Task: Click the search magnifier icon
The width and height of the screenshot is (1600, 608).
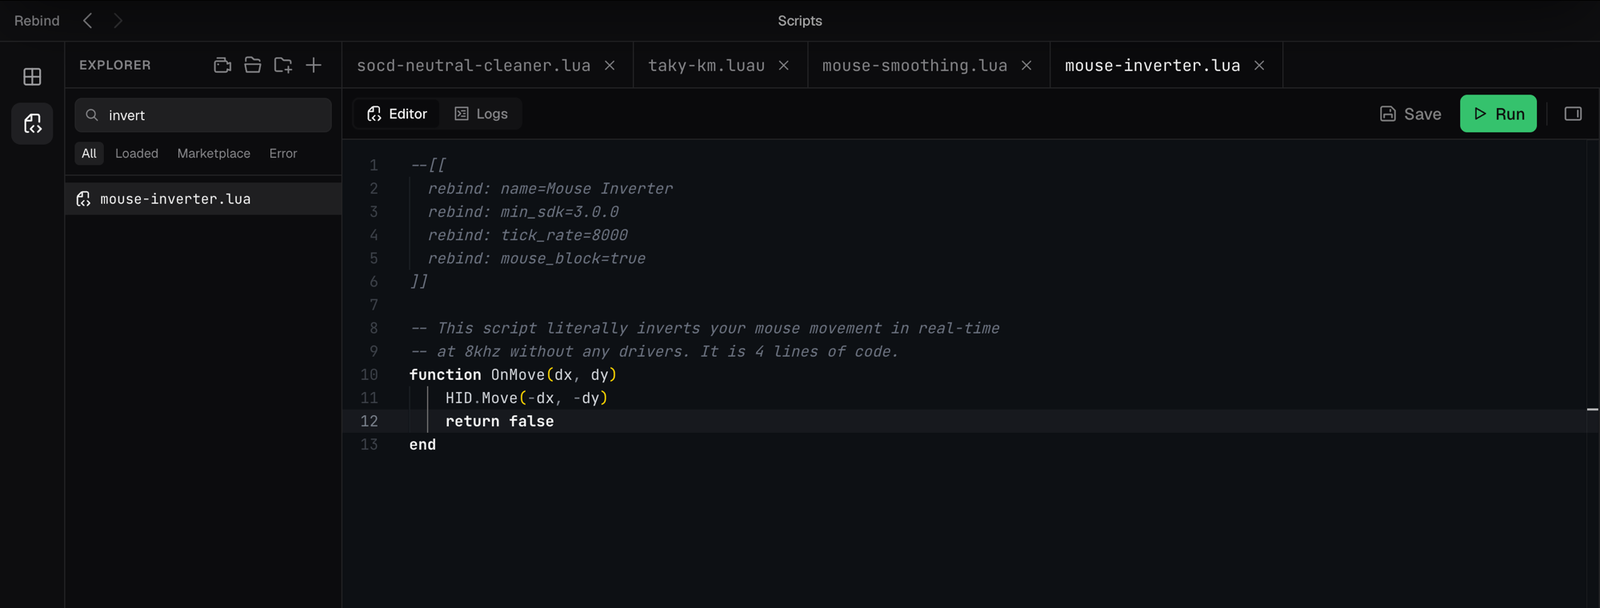Action: [92, 115]
